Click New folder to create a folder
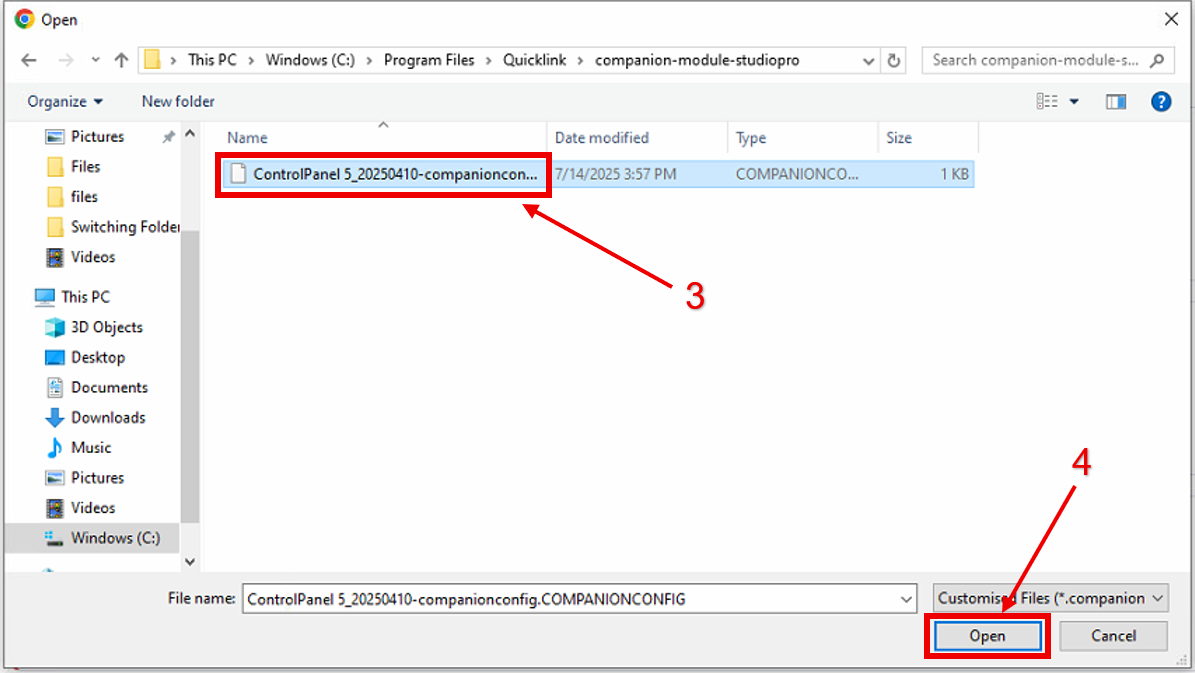The height and width of the screenshot is (673, 1195). click(177, 101)
